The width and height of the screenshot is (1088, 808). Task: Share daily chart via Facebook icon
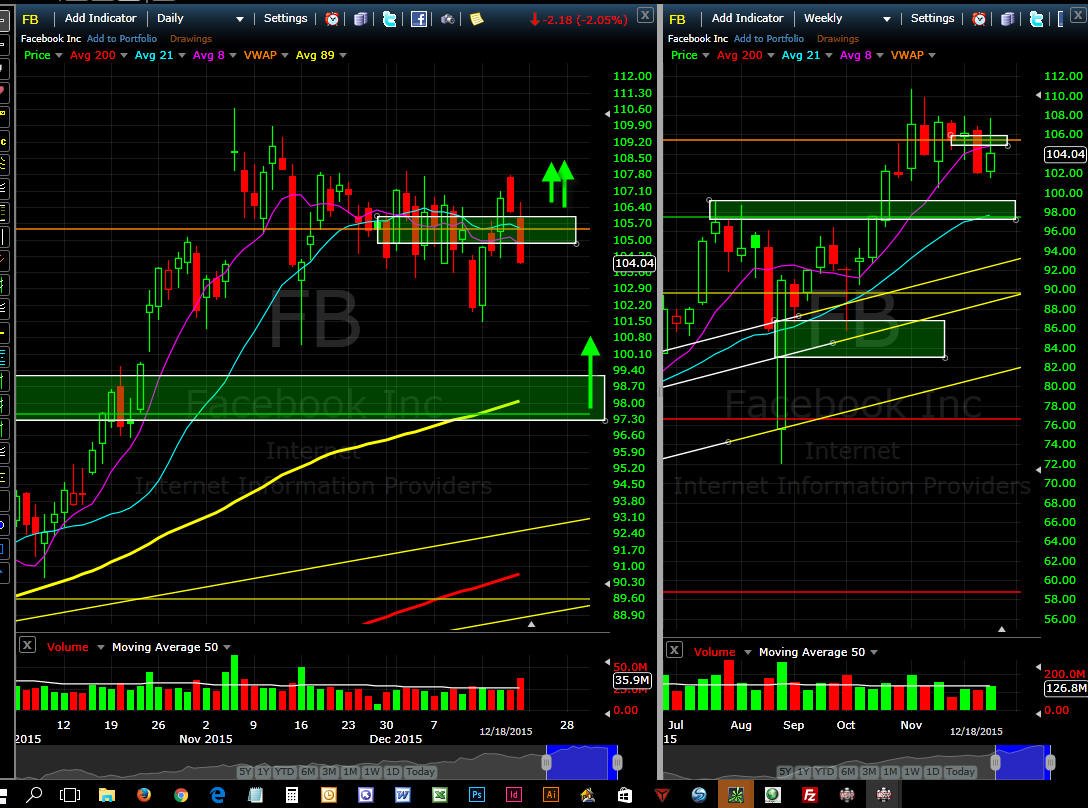pos(419,19)
